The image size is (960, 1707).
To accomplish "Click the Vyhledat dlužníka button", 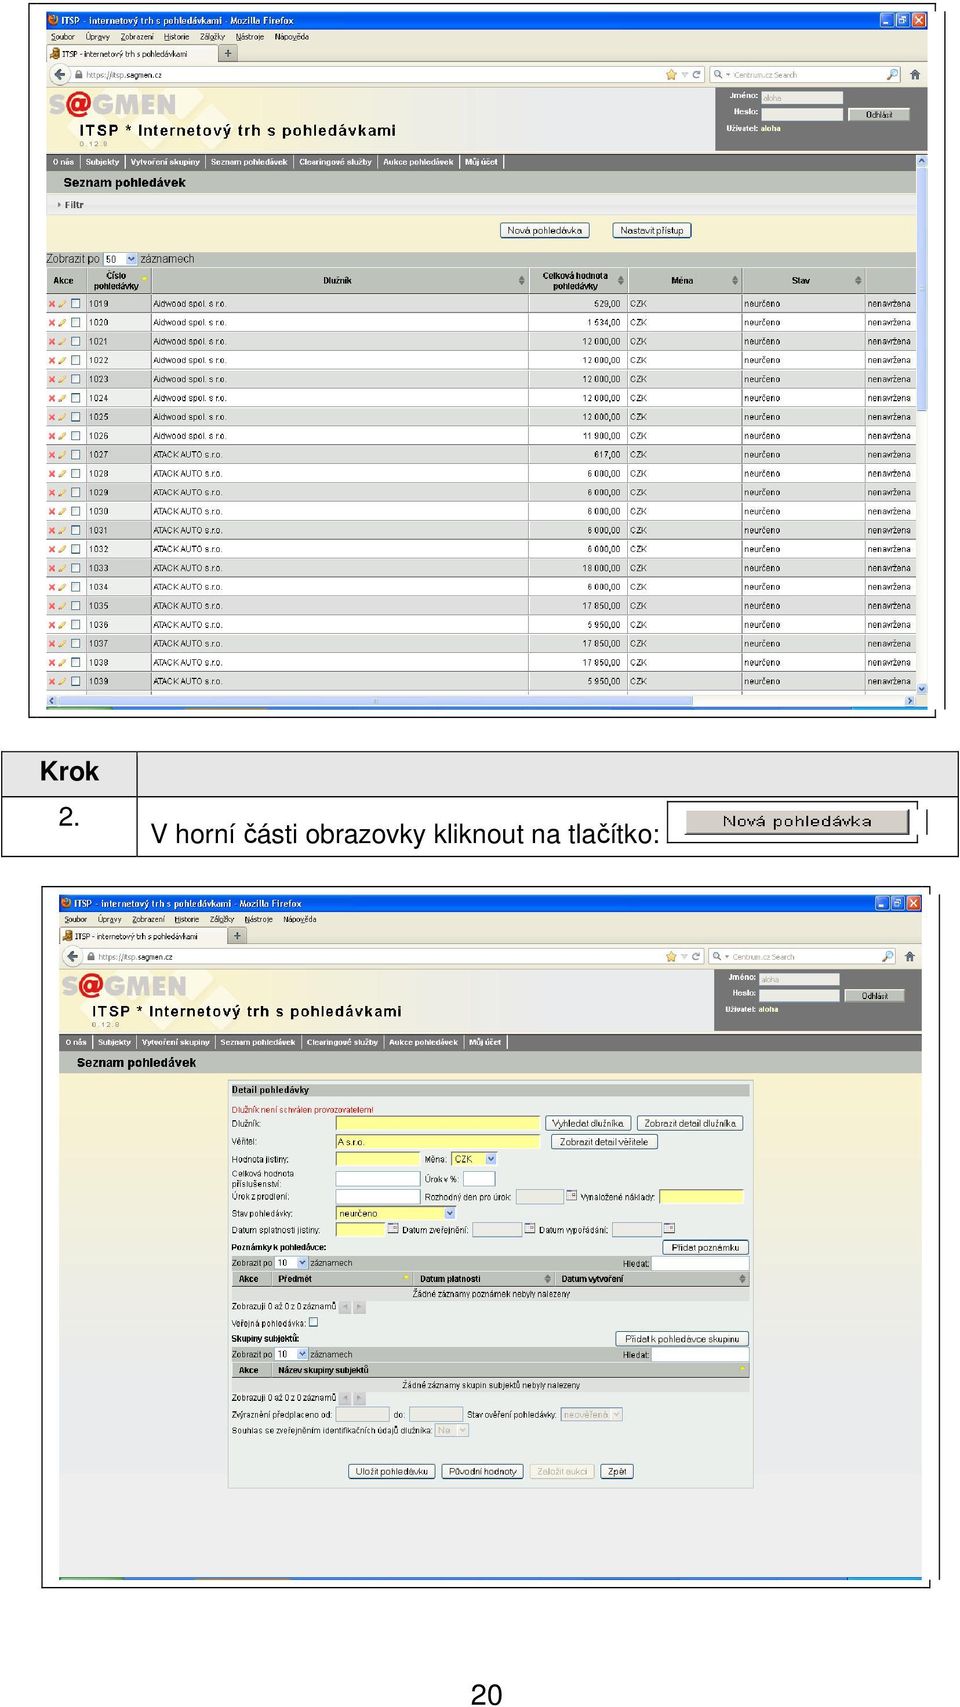I will coord(589,1123).
